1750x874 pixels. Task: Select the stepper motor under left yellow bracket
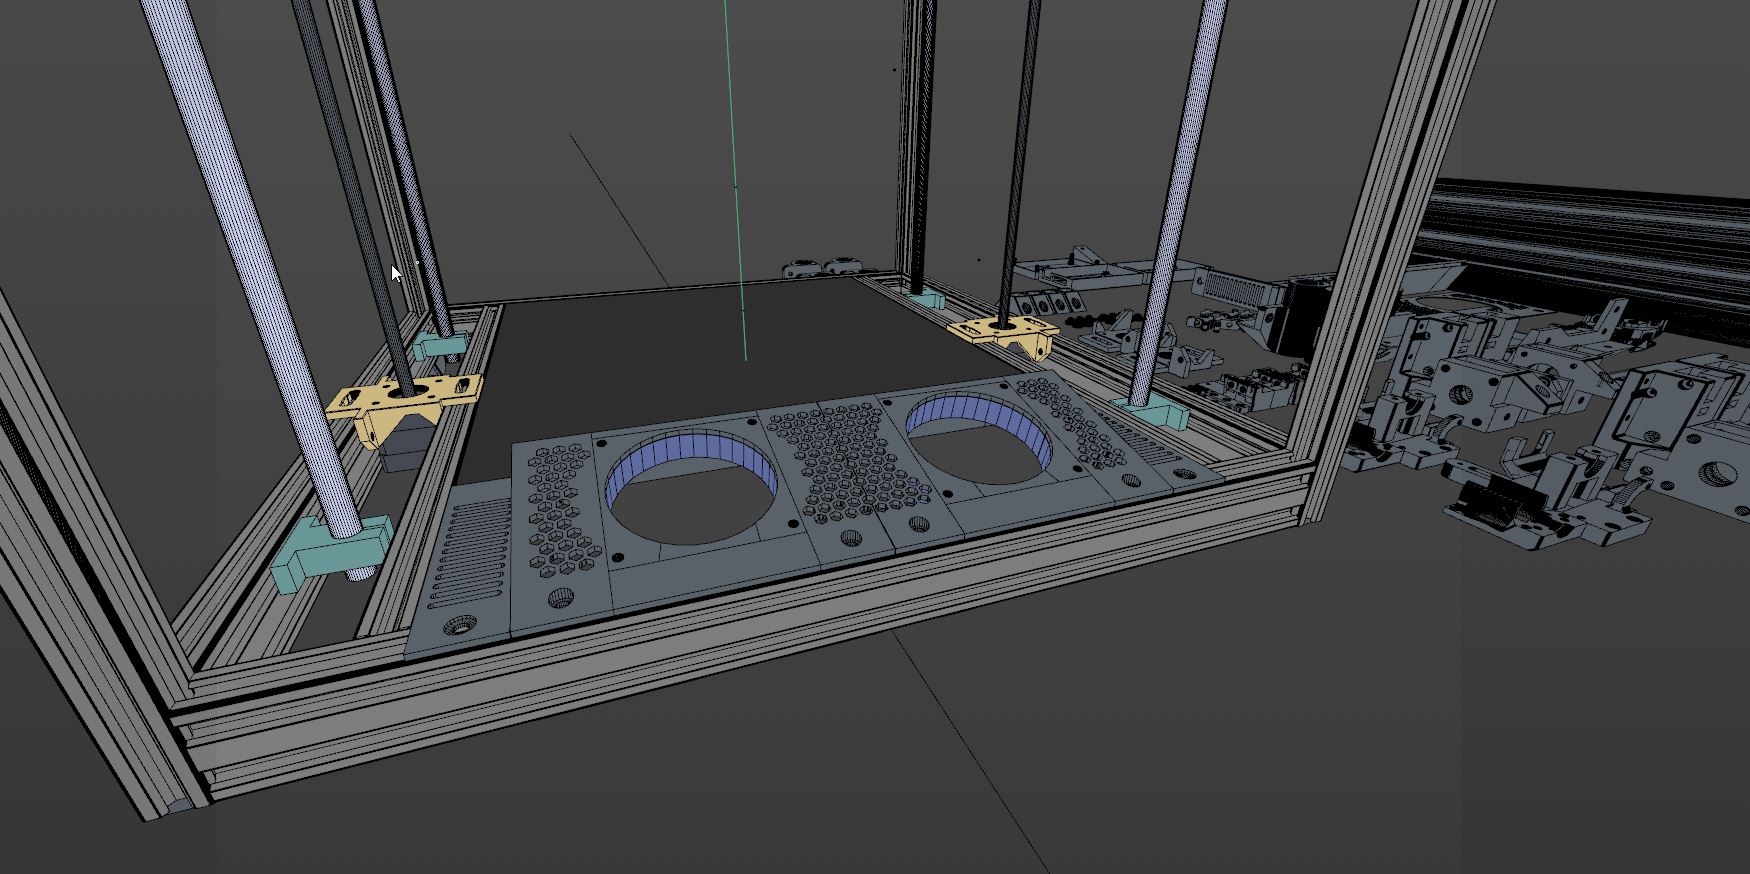pos(408,447)
